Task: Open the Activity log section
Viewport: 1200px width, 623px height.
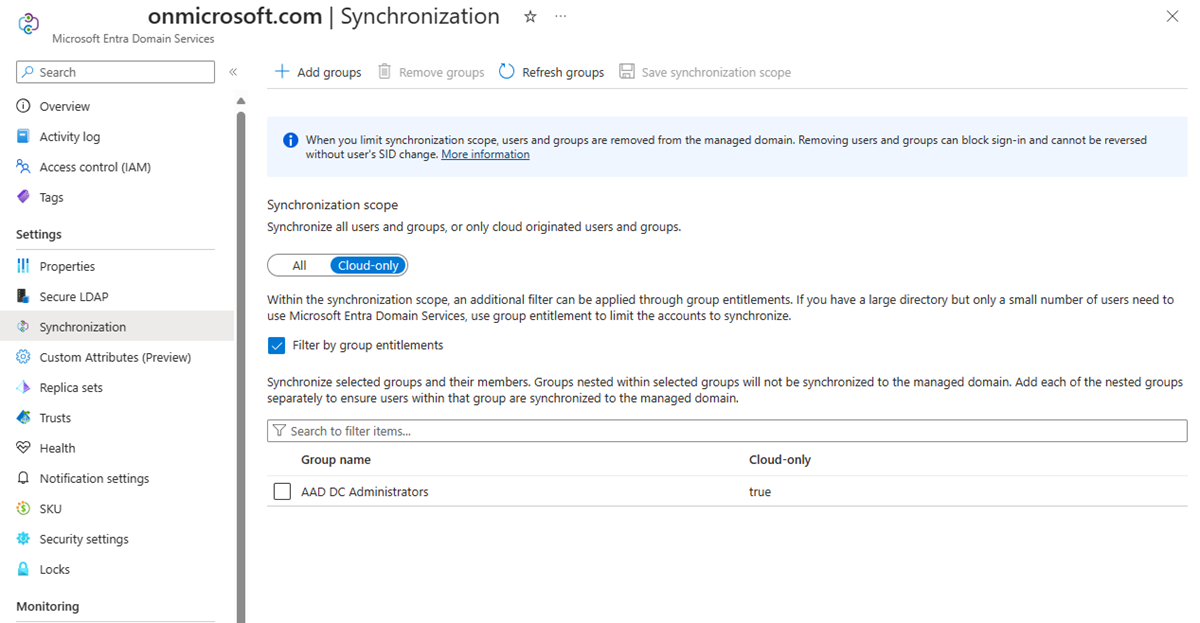Action: point(73,136)
